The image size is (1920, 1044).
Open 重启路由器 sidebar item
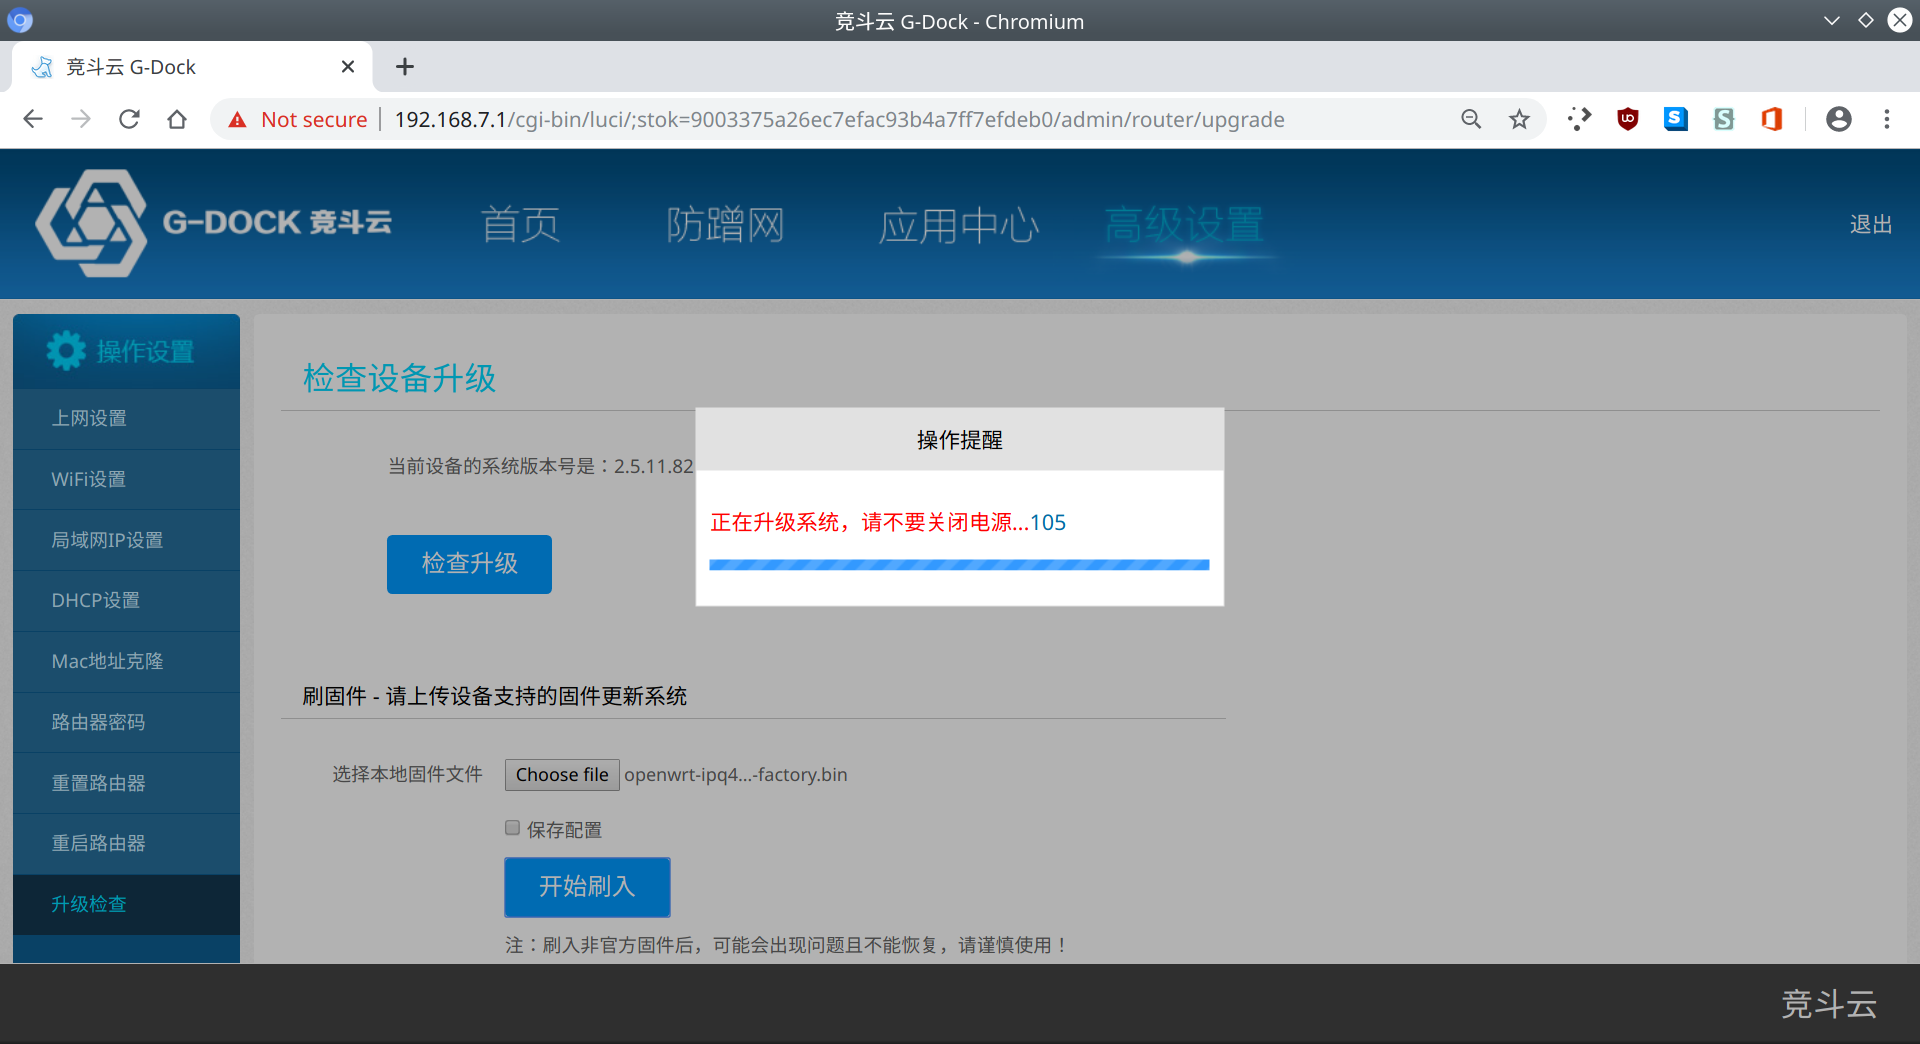coord(98,843)
